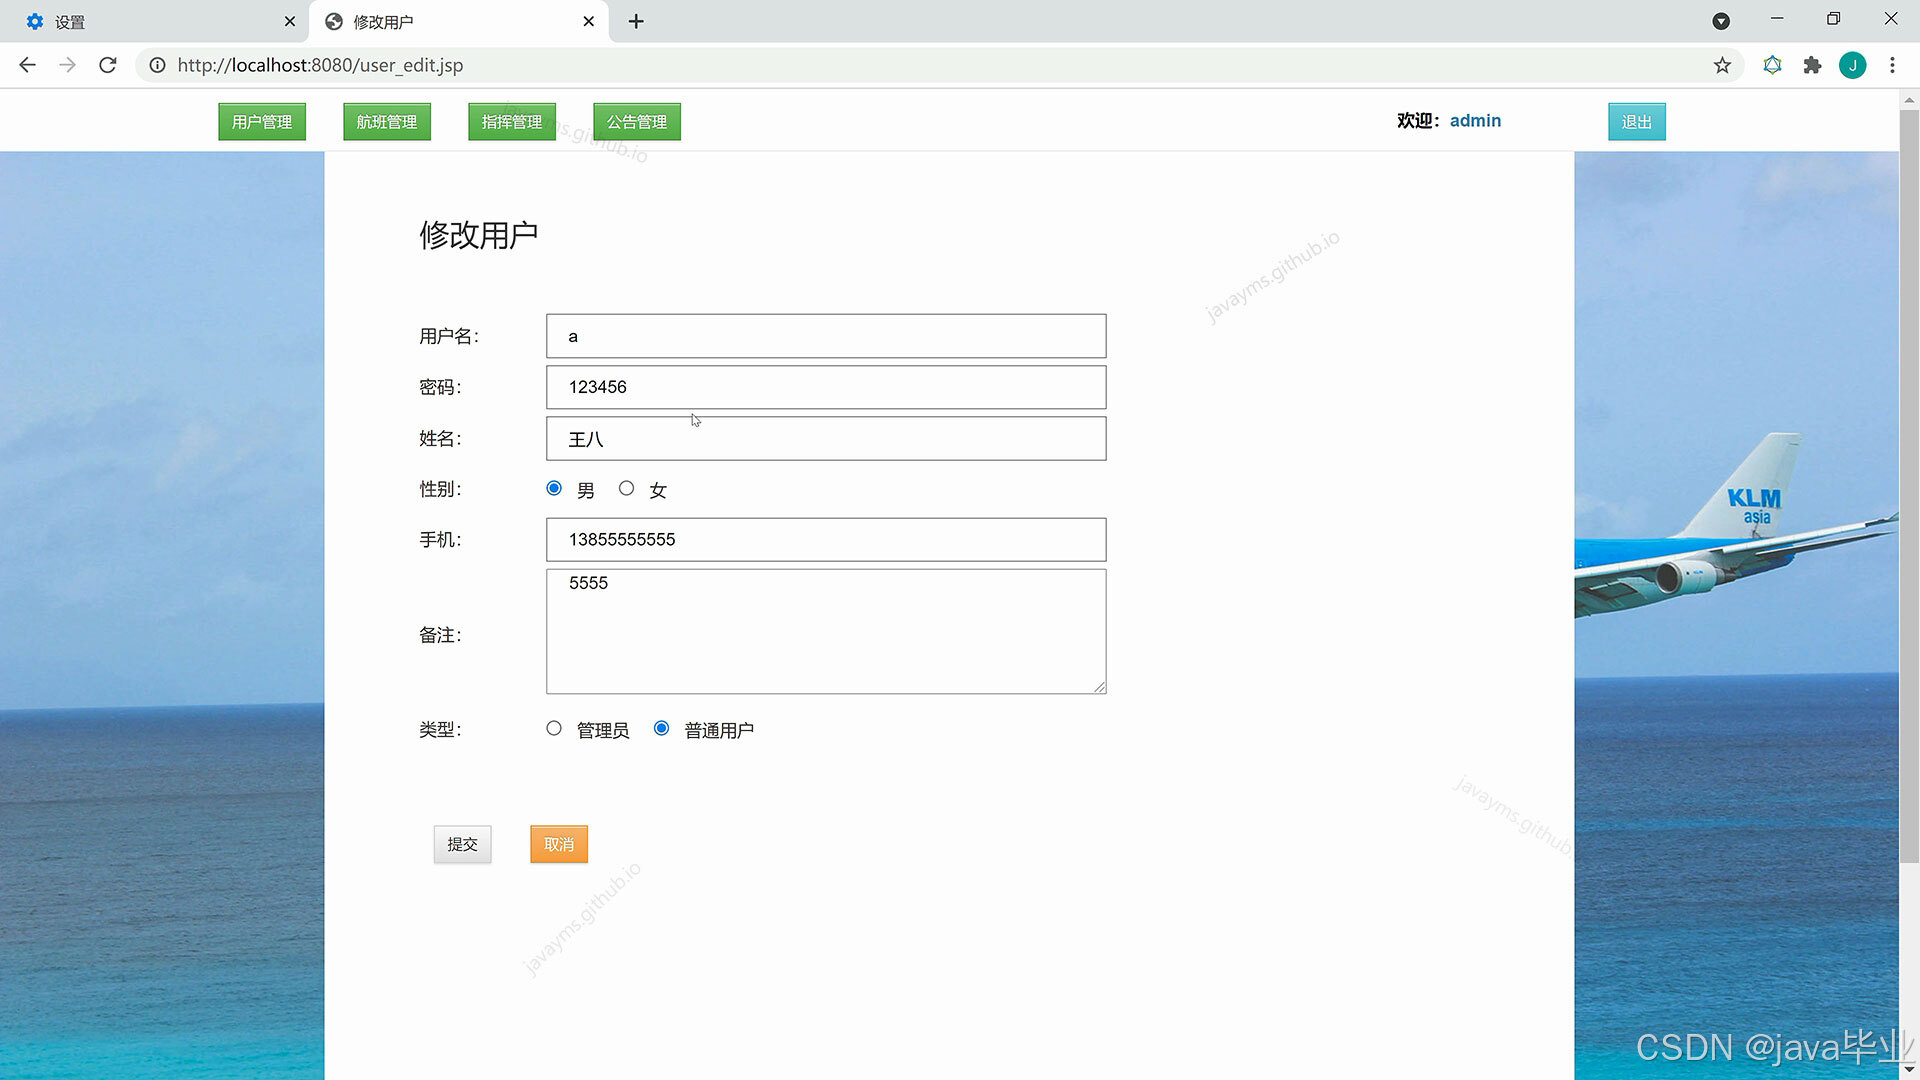Viewport: 1920px width, 1080px height.
Task: Go back to the previous page
Action: [x=27, y=65]
